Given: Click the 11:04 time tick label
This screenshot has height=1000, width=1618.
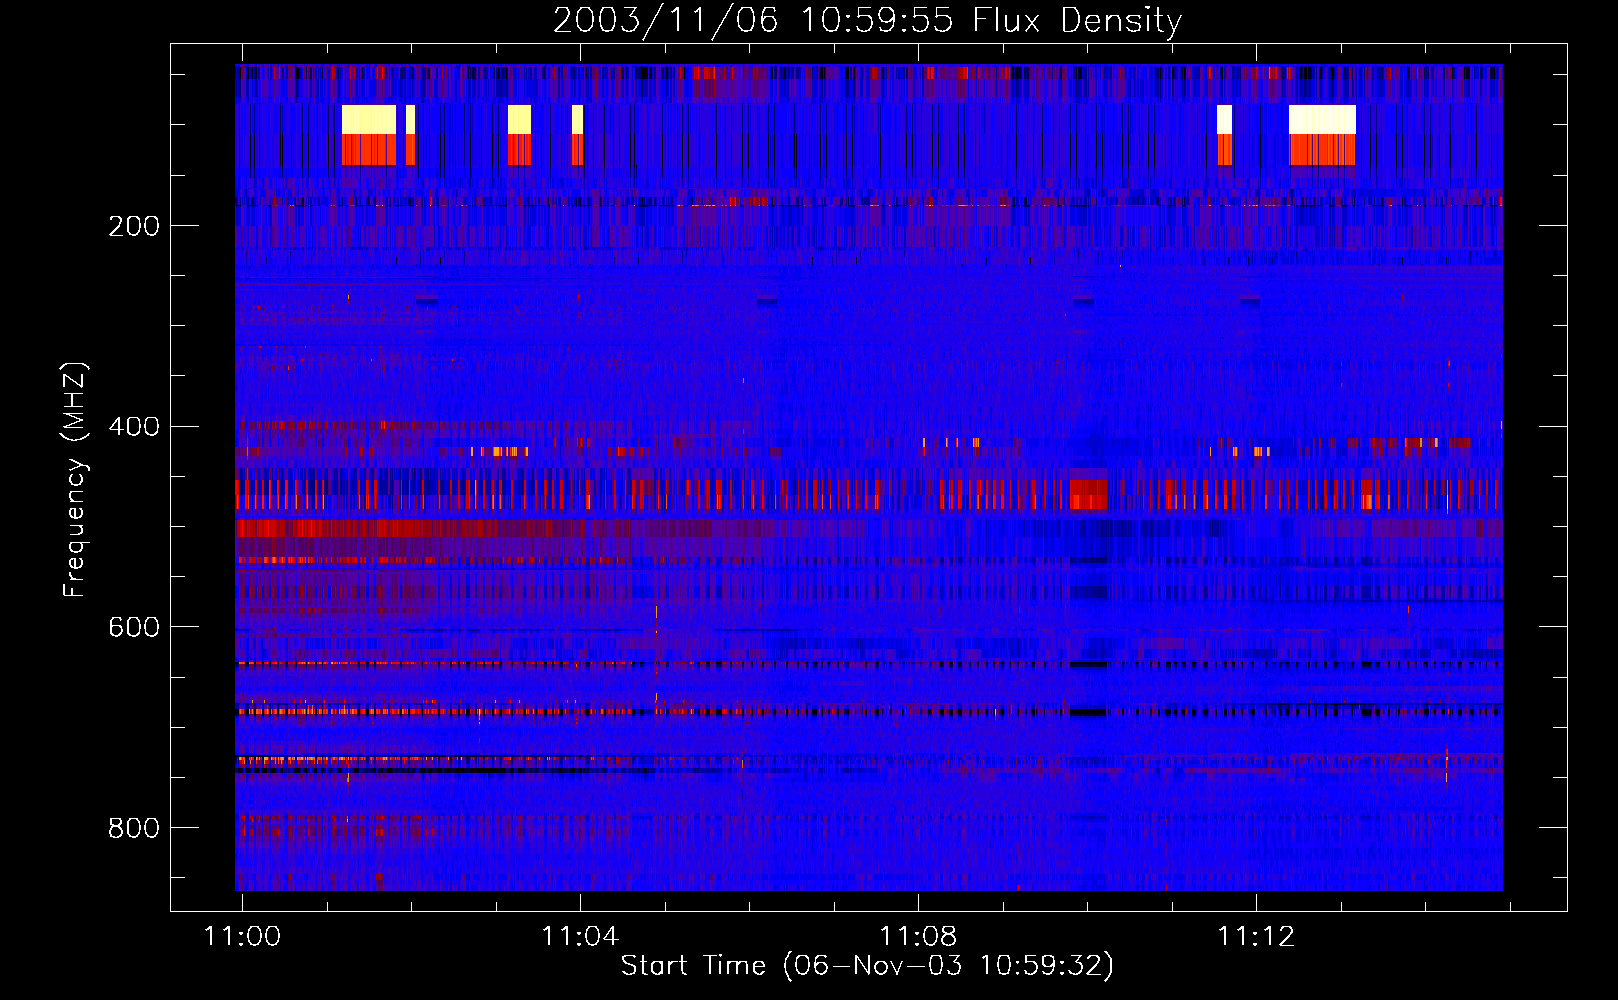Looking at the screenshot, I should point(580,936).
